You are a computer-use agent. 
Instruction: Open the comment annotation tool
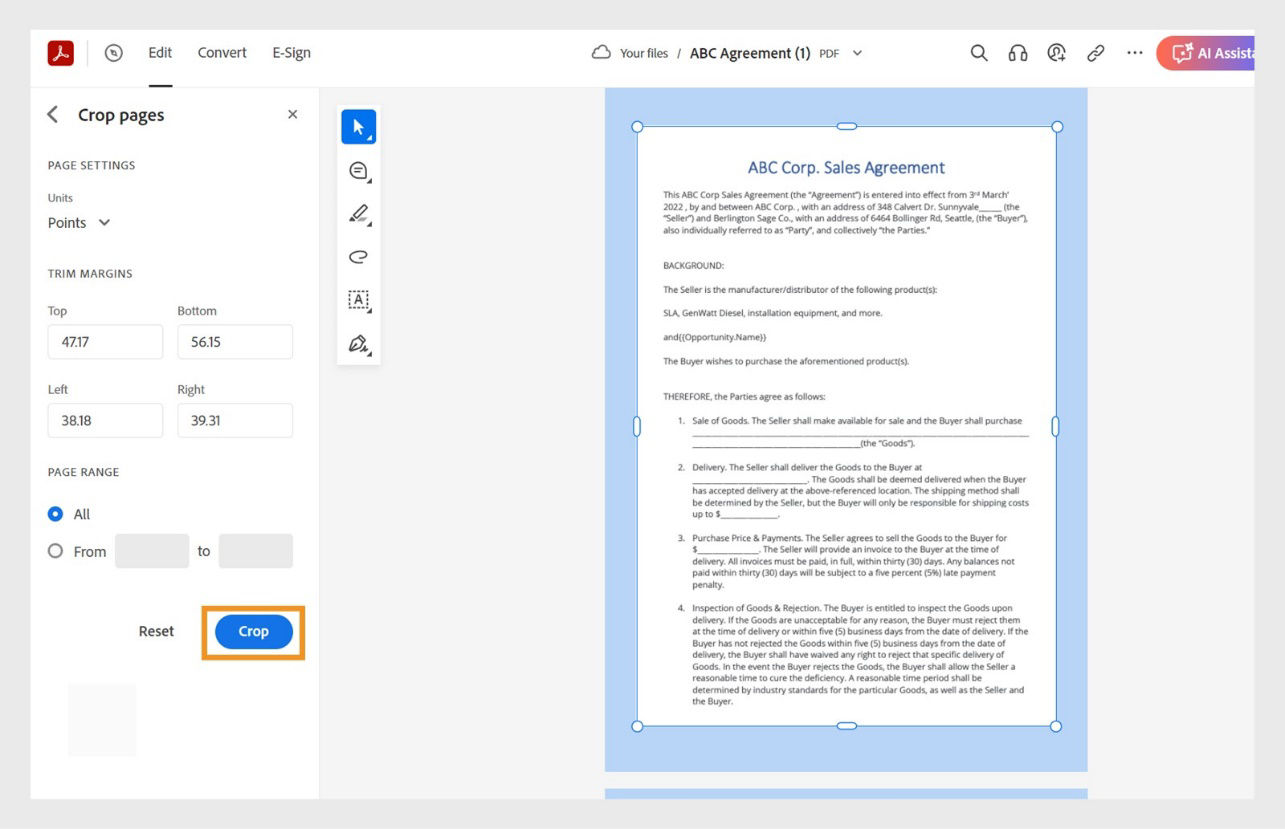coord(358,170)
